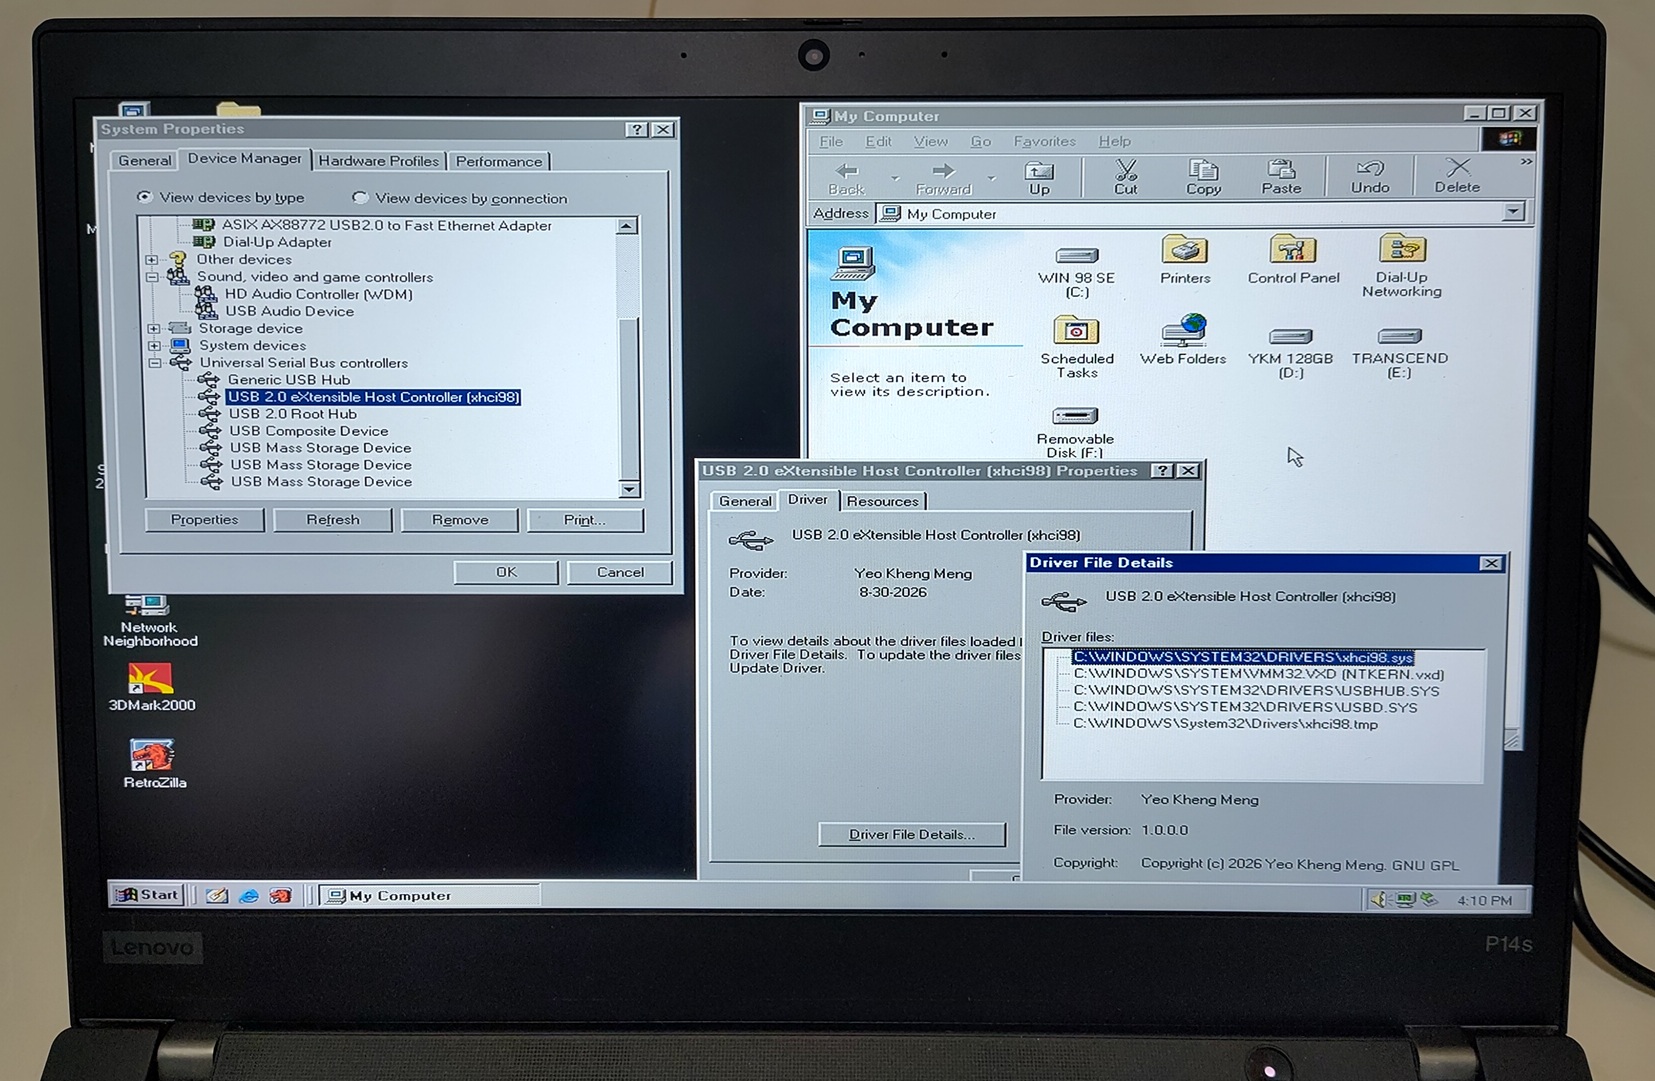Expand the System devices tree node
The height and width of the screenshot is (1081, 1655).
pos(154,345)
